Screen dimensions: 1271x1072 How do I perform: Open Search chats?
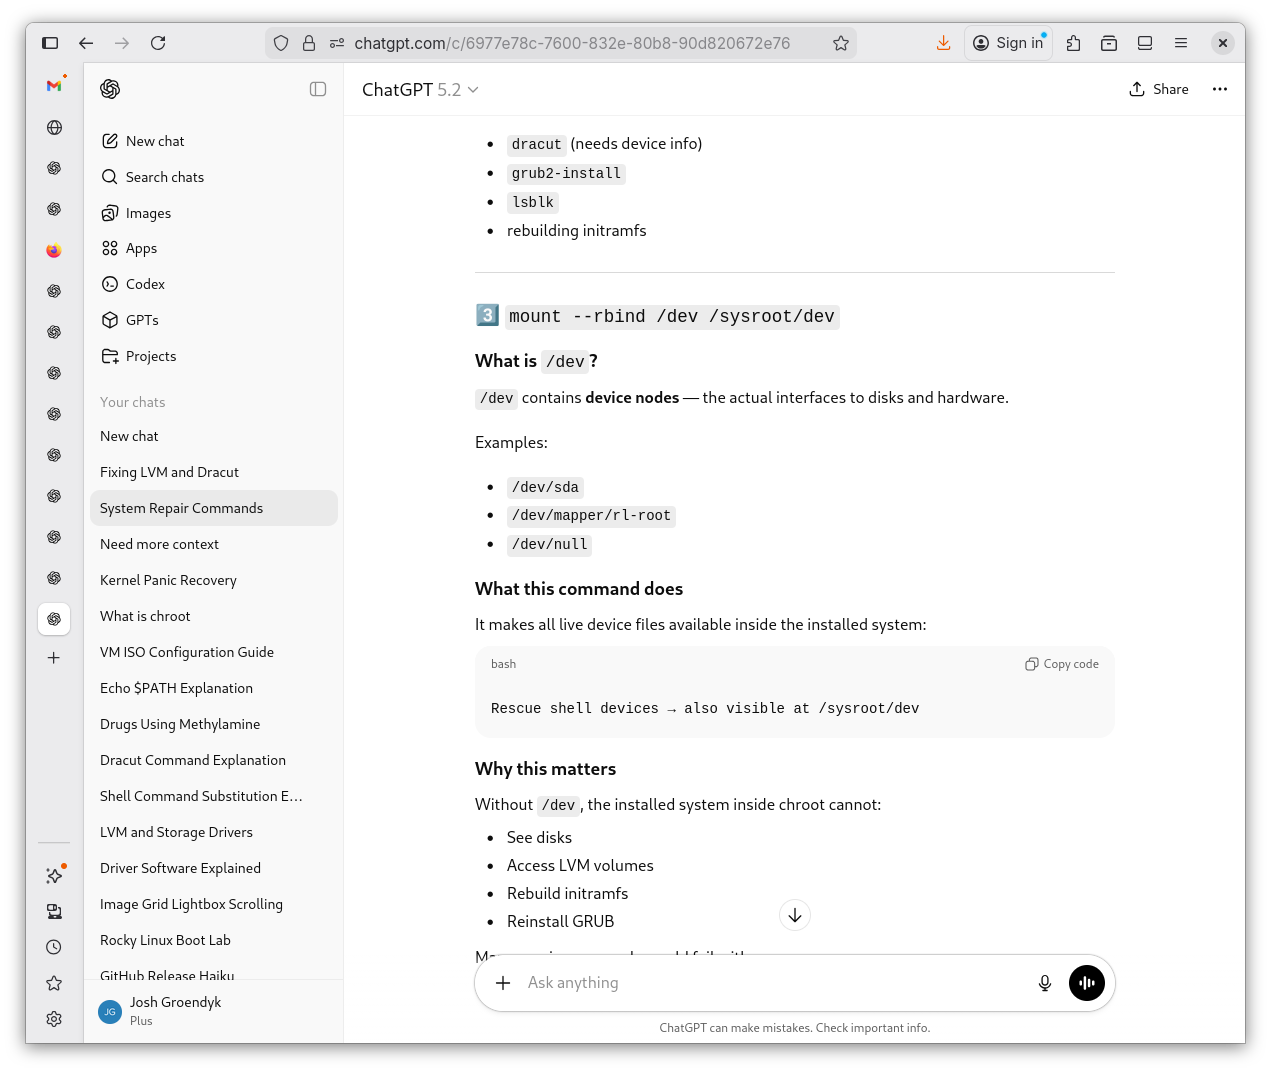pos(164,177)
